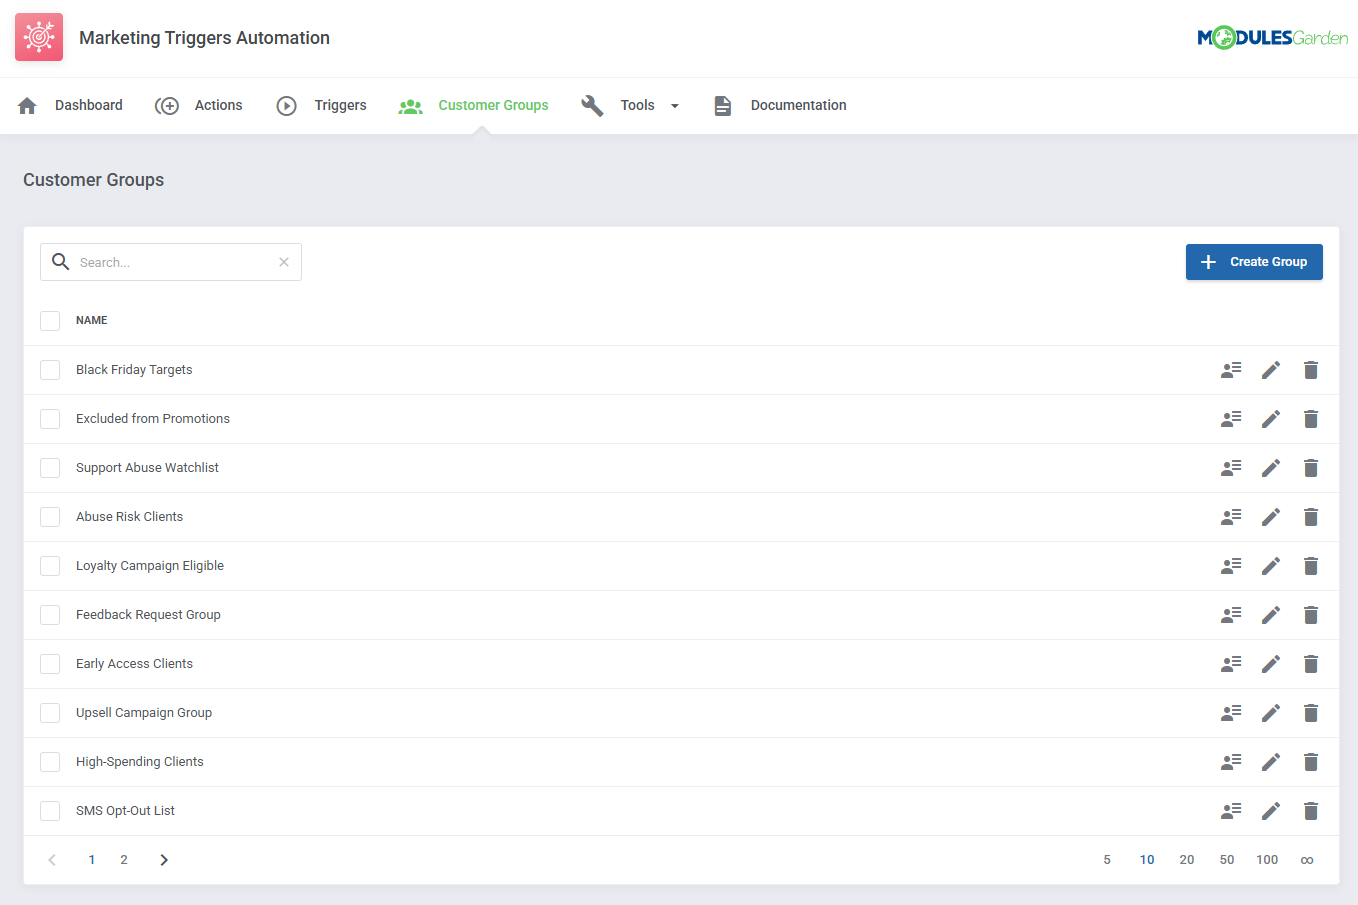The image size is (1358, 905).
Task: Select page 2 of results
Action: pos(123,859)
